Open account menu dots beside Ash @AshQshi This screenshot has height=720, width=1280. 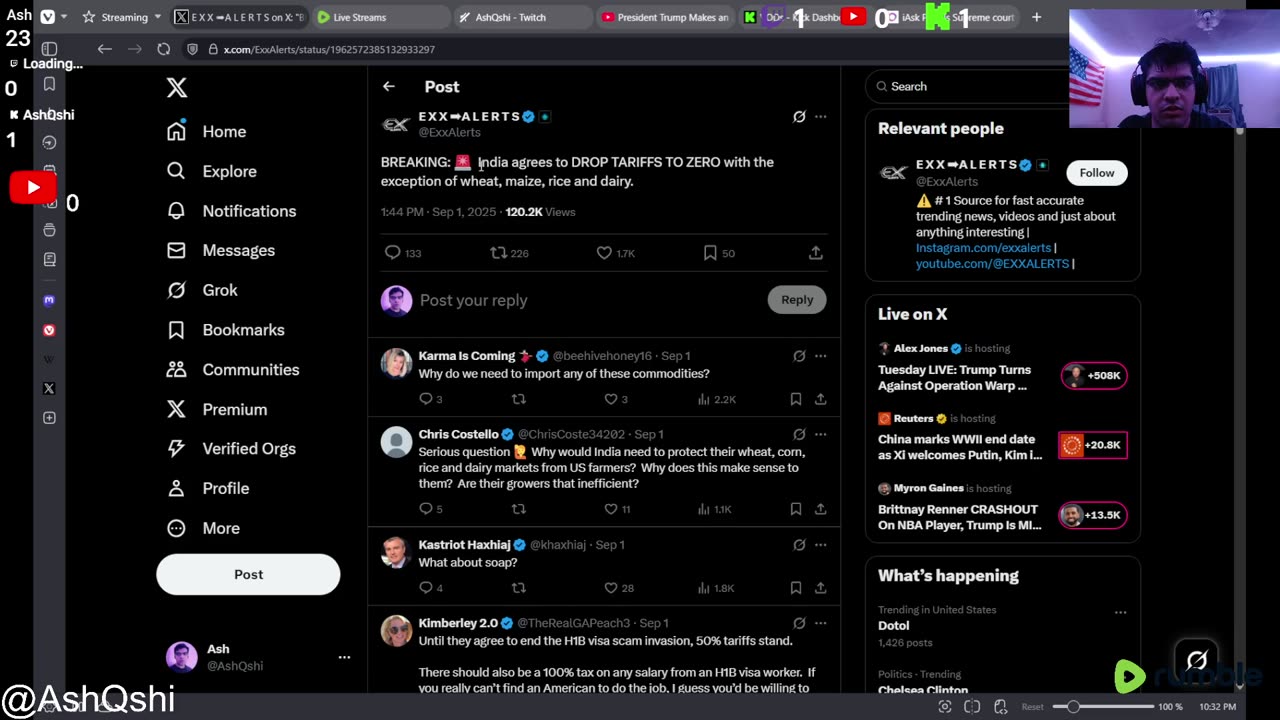point(344,657)
